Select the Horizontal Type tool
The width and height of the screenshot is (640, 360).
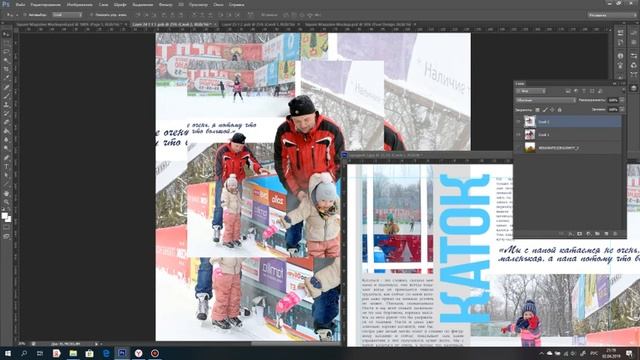pyautogui.click(x=7, y=166)
